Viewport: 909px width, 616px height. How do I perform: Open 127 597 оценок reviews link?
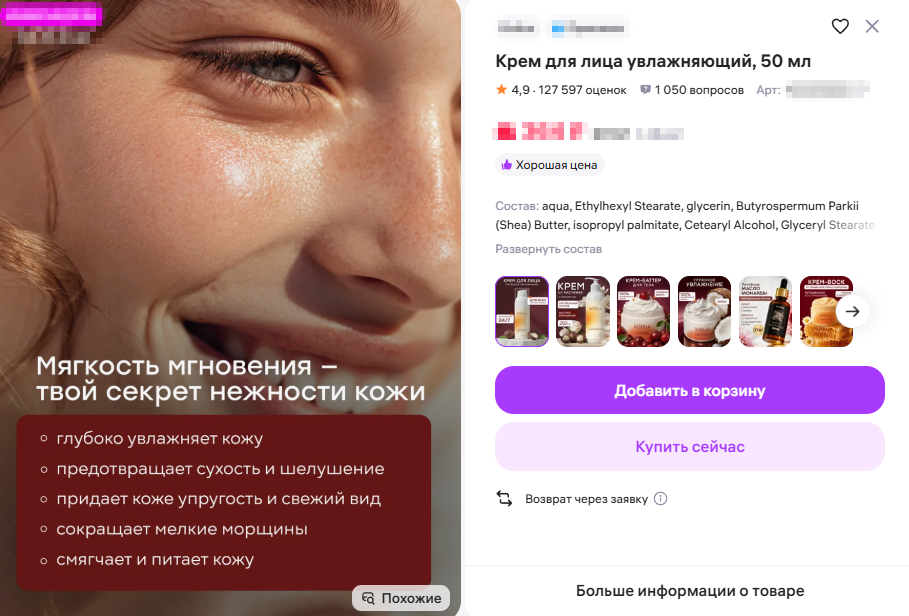tap(583, 90)
